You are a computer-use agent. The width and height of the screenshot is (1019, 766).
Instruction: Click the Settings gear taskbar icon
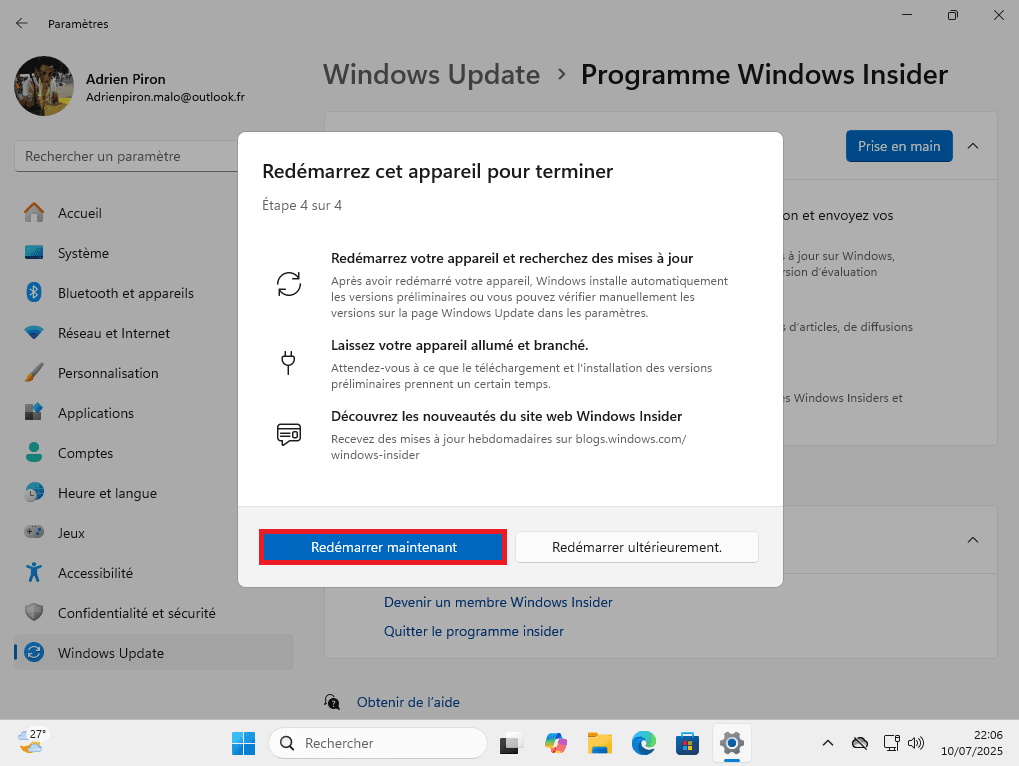(x=732, y=743)
